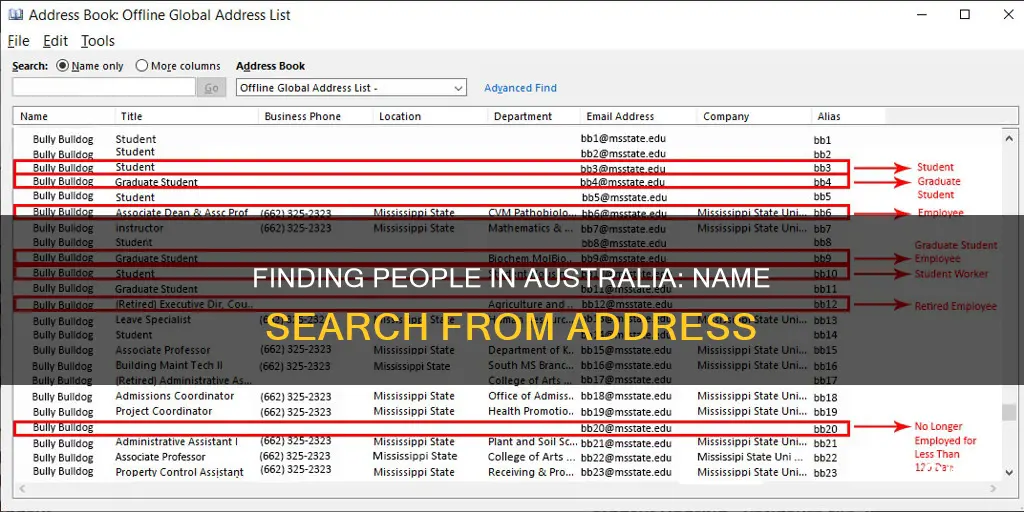Select the bb22@msstate.edu email cell
1024x512 pixels.
pyautogui.click(x=626, y=457)
